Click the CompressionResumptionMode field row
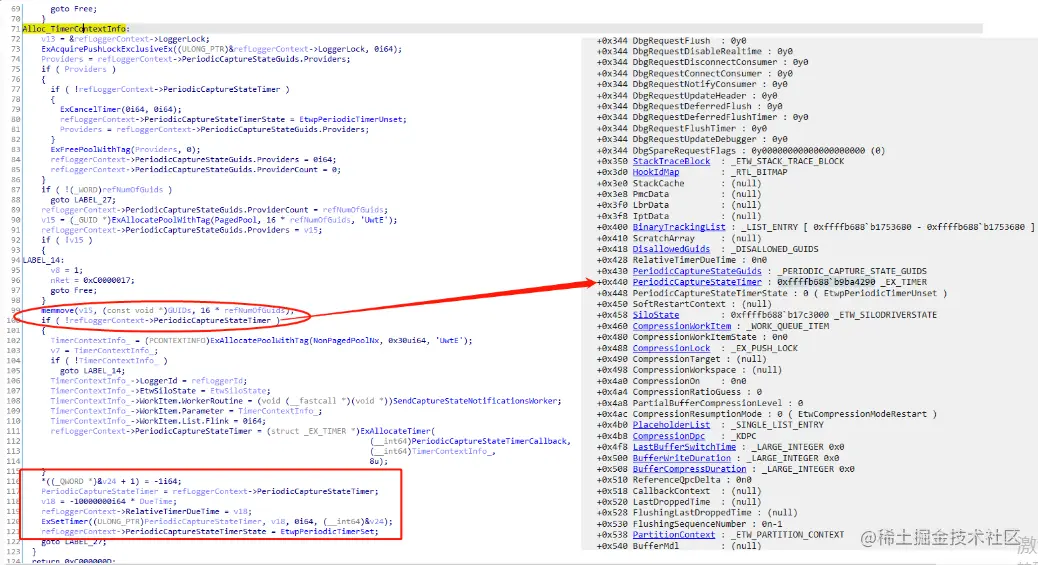The height and width of the screenshot is (565, 1038). tap(766, 414)
